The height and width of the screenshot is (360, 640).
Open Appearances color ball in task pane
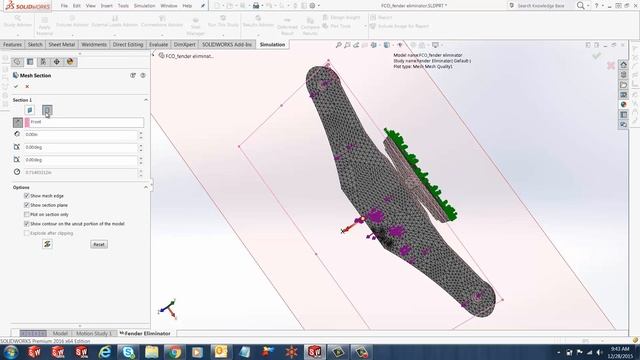[623, 105]
